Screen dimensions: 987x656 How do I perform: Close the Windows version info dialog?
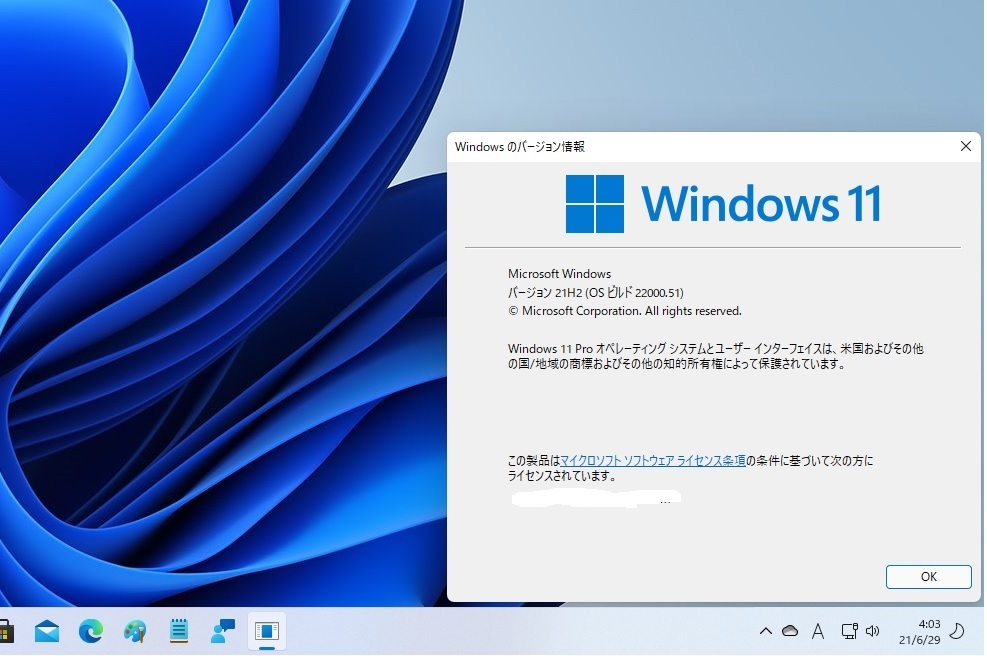965,146
